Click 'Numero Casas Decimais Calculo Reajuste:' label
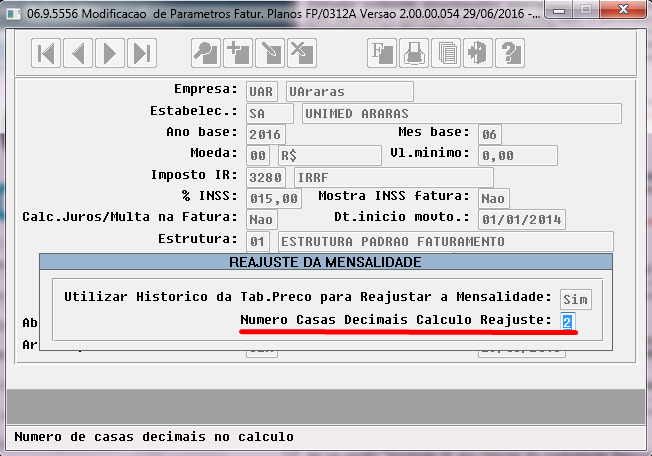The width and height of the screenshot is (652, 456). [x=396, y=320]
